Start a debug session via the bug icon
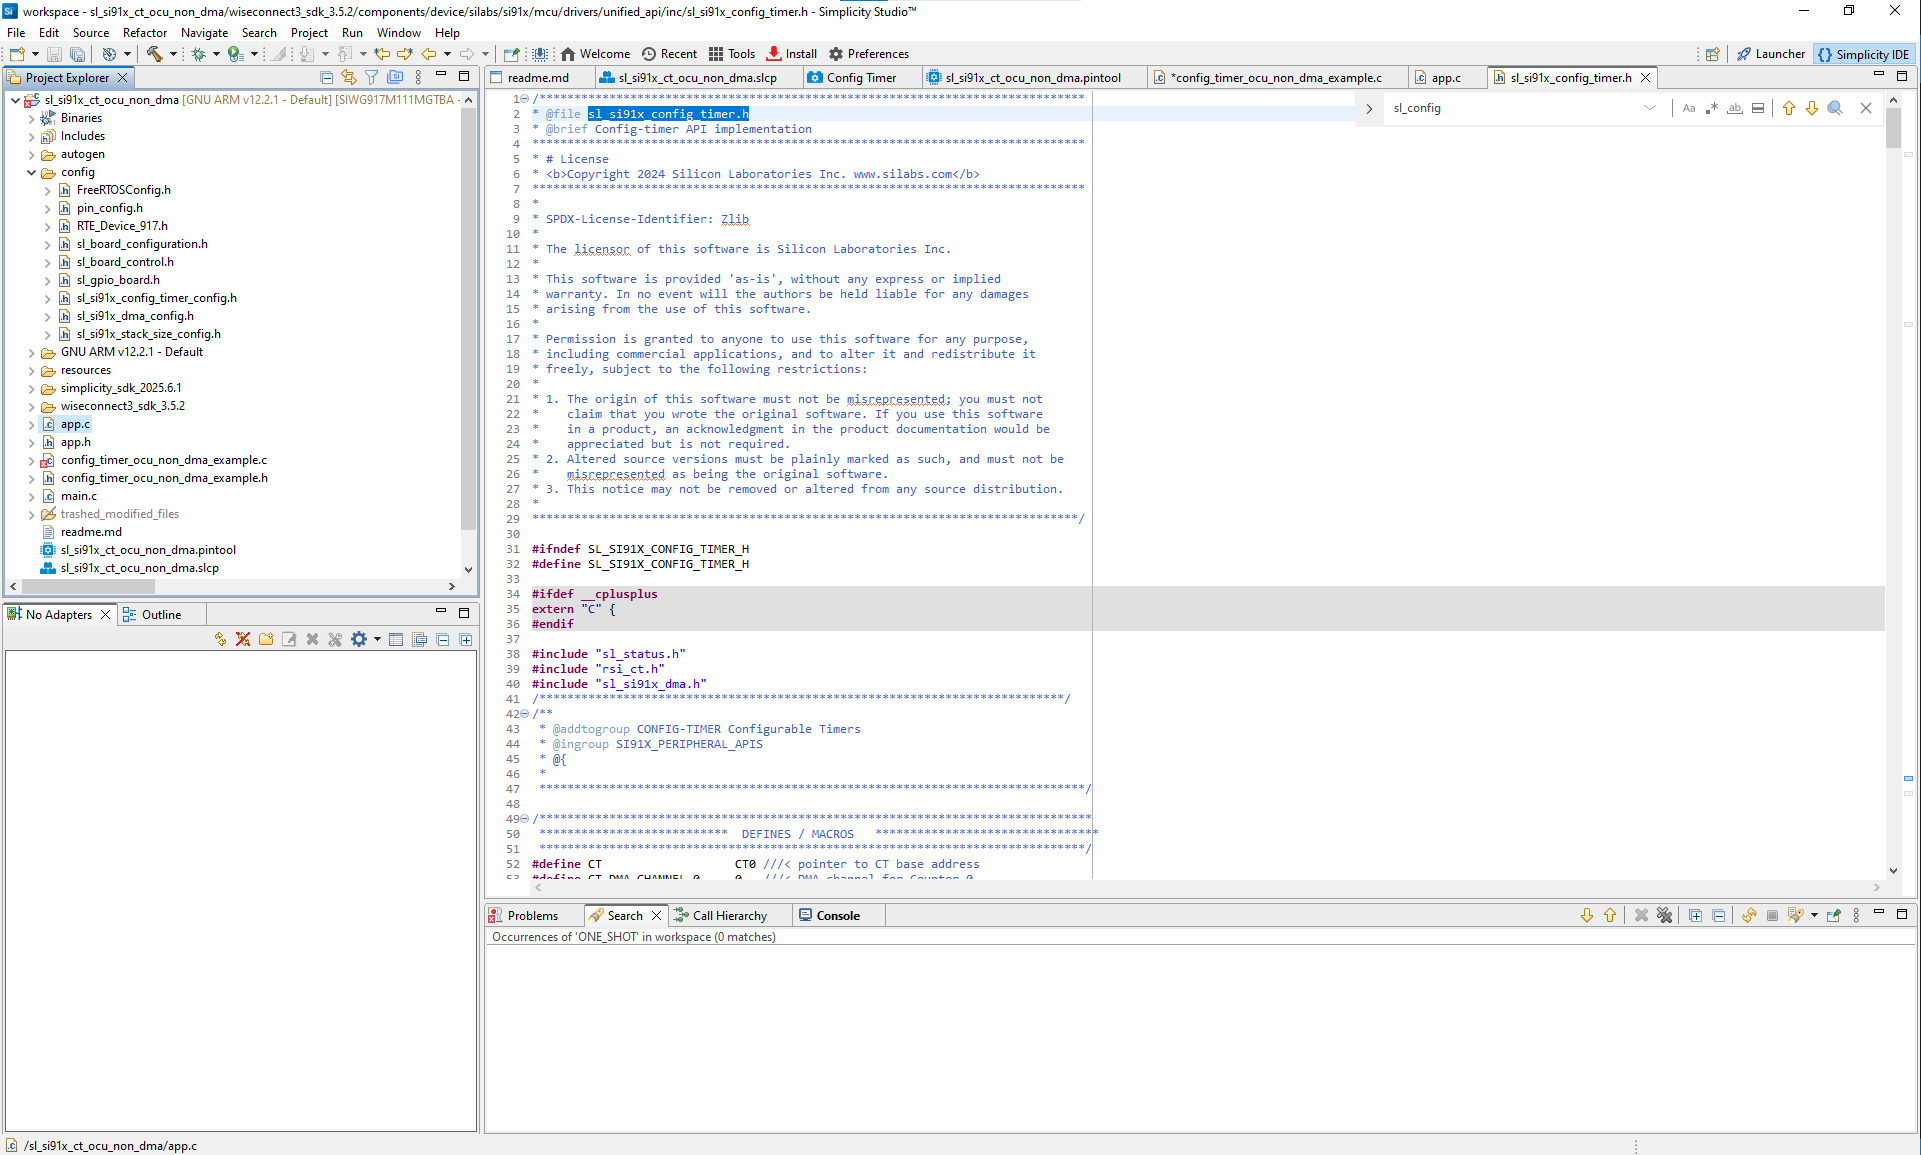 click(x=198, y=54)
